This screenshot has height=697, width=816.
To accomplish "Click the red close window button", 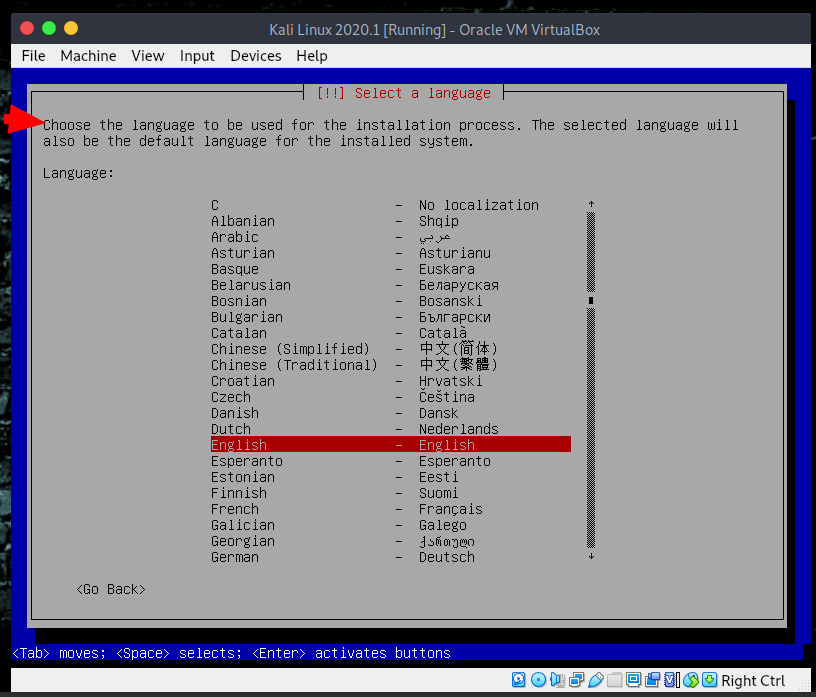I will click(27, 28).
